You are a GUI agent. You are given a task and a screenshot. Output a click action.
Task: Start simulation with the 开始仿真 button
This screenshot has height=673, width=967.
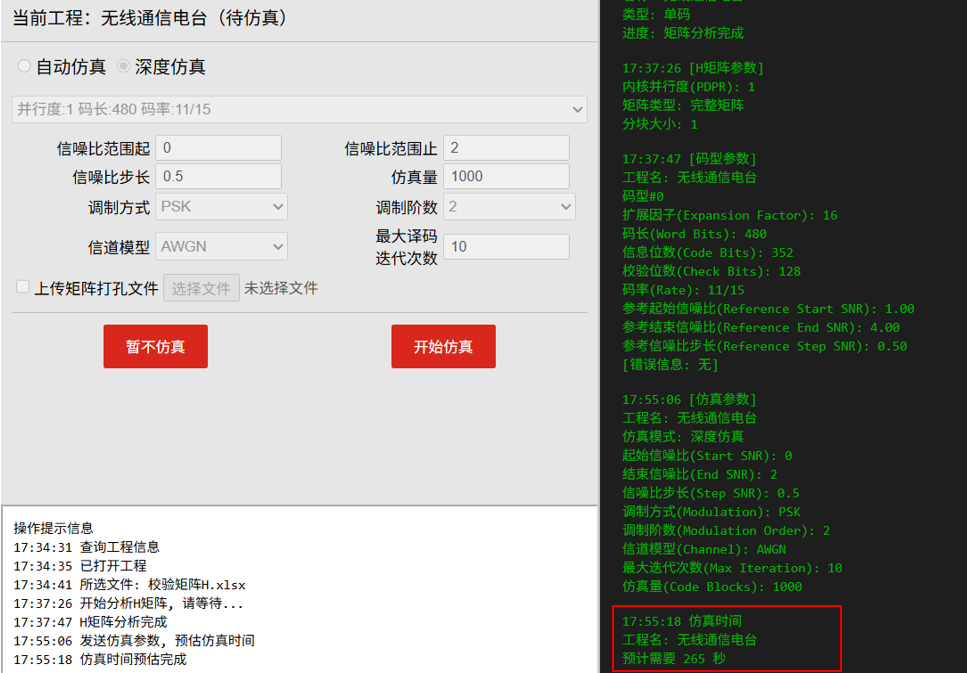pos(443,346)
